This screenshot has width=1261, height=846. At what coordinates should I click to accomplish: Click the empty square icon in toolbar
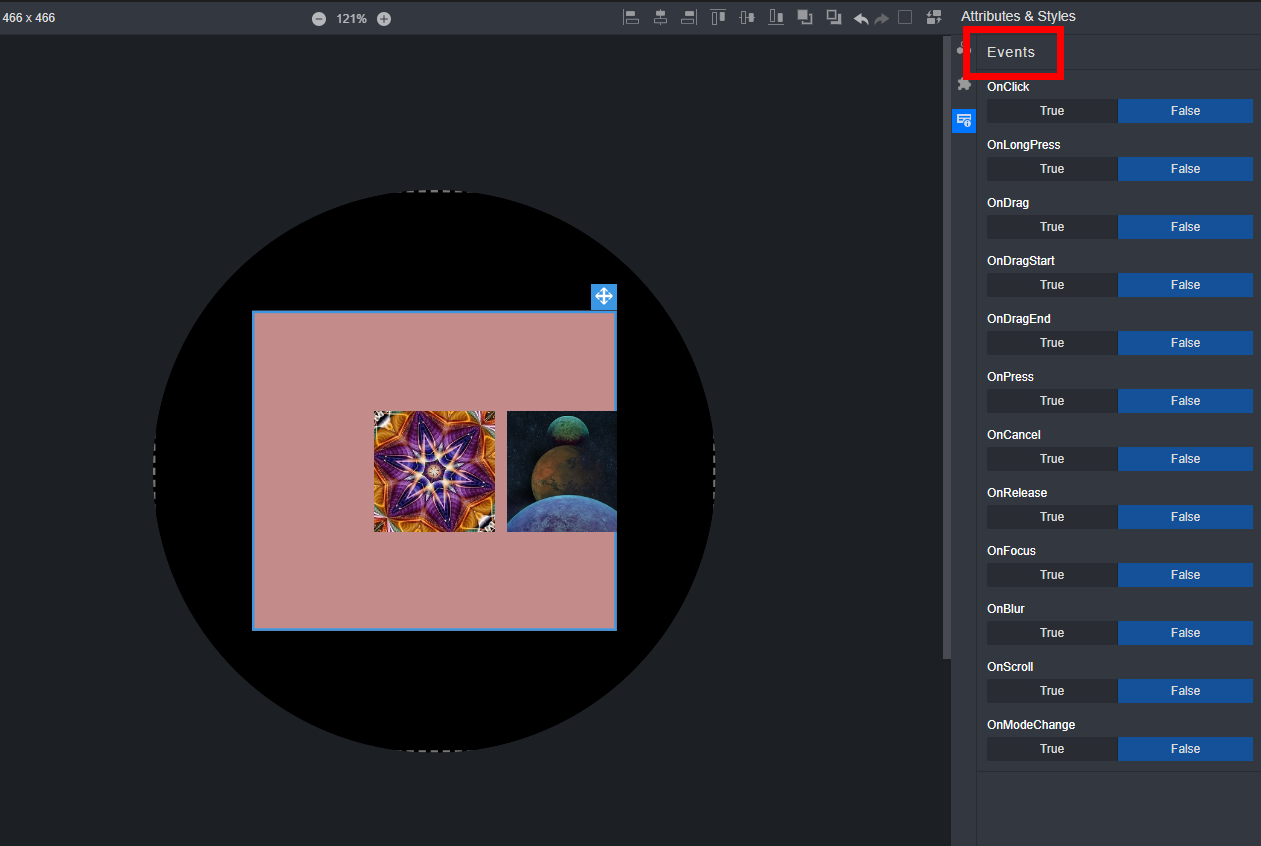[905, 17]
